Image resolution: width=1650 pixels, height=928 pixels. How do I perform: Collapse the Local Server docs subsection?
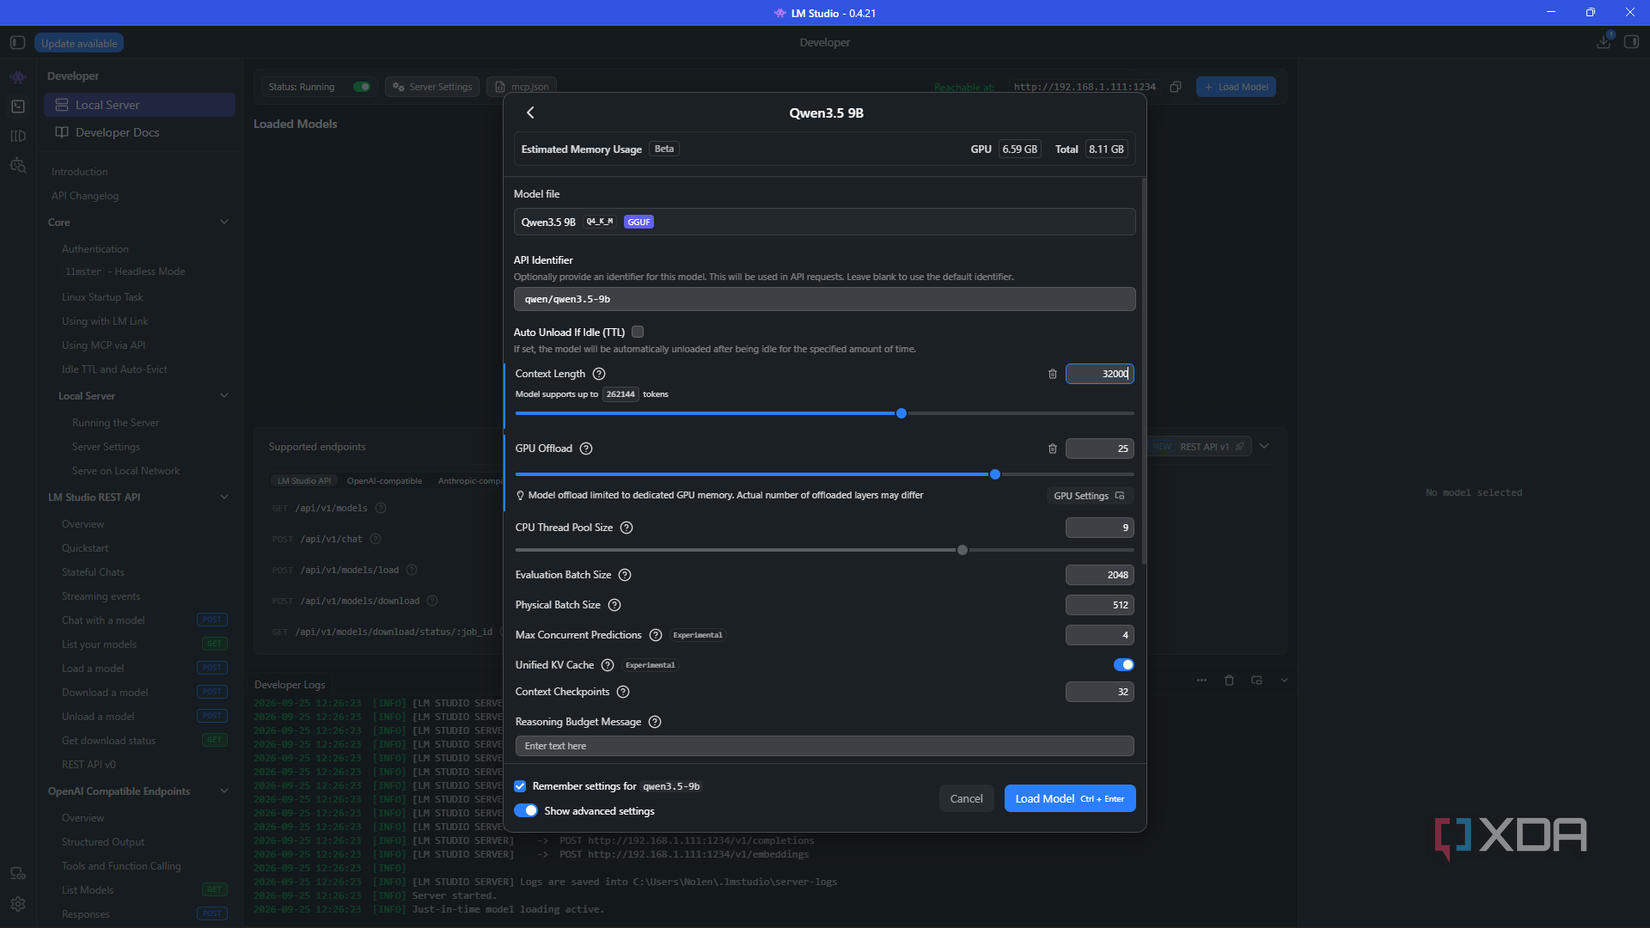pos(224,396)
